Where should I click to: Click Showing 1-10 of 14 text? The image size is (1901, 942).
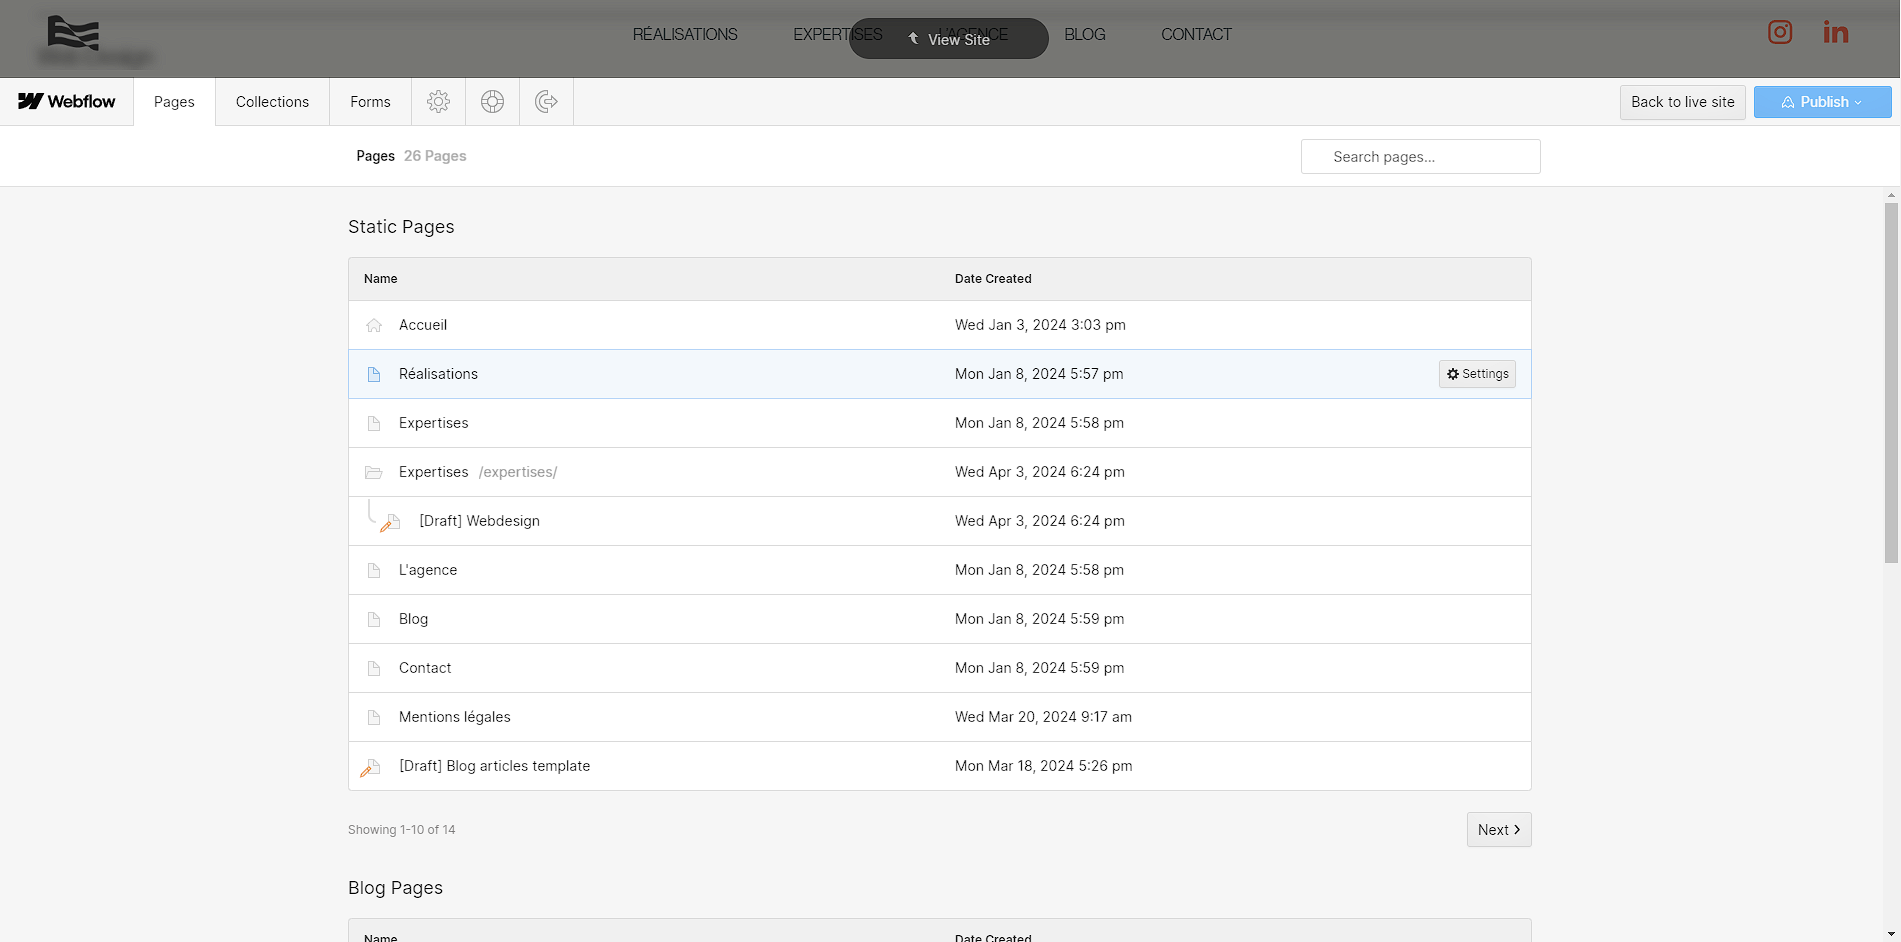[x=401, y=830]
